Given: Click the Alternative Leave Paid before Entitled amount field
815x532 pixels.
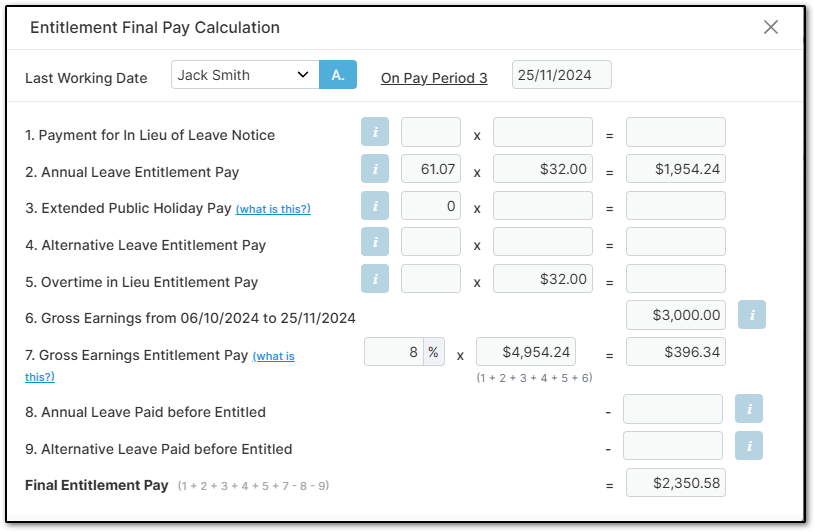Looking at the screenshot, I should 673,446.
